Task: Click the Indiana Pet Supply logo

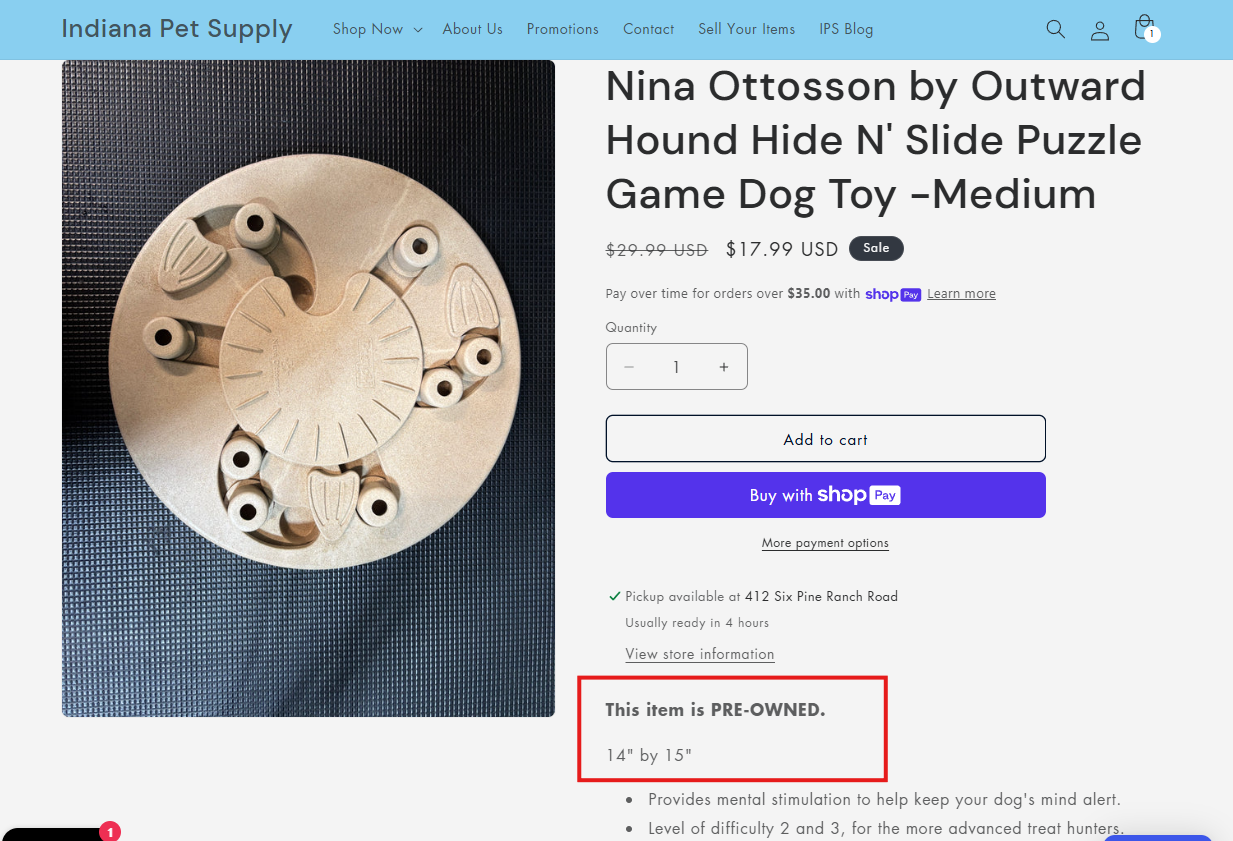Action: click(177, 29)
